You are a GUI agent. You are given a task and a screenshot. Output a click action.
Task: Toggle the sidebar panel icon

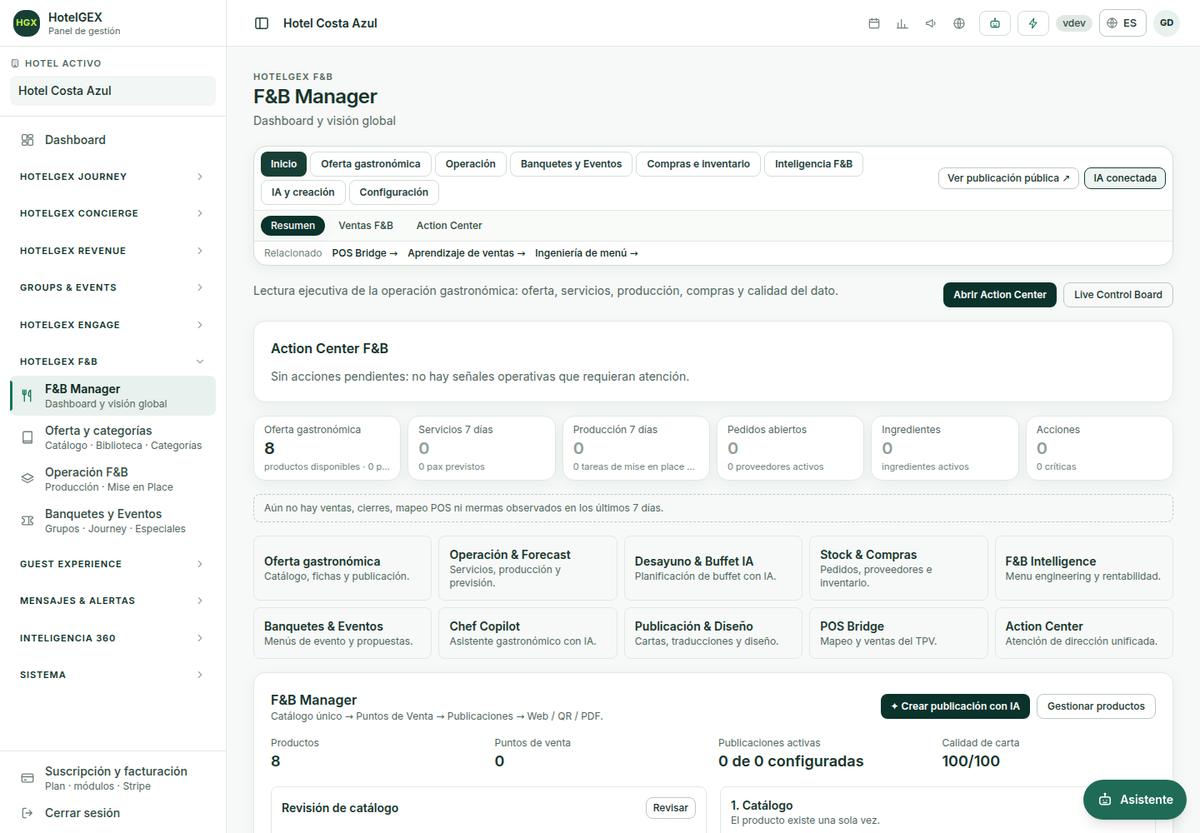(x=262, y=23)
